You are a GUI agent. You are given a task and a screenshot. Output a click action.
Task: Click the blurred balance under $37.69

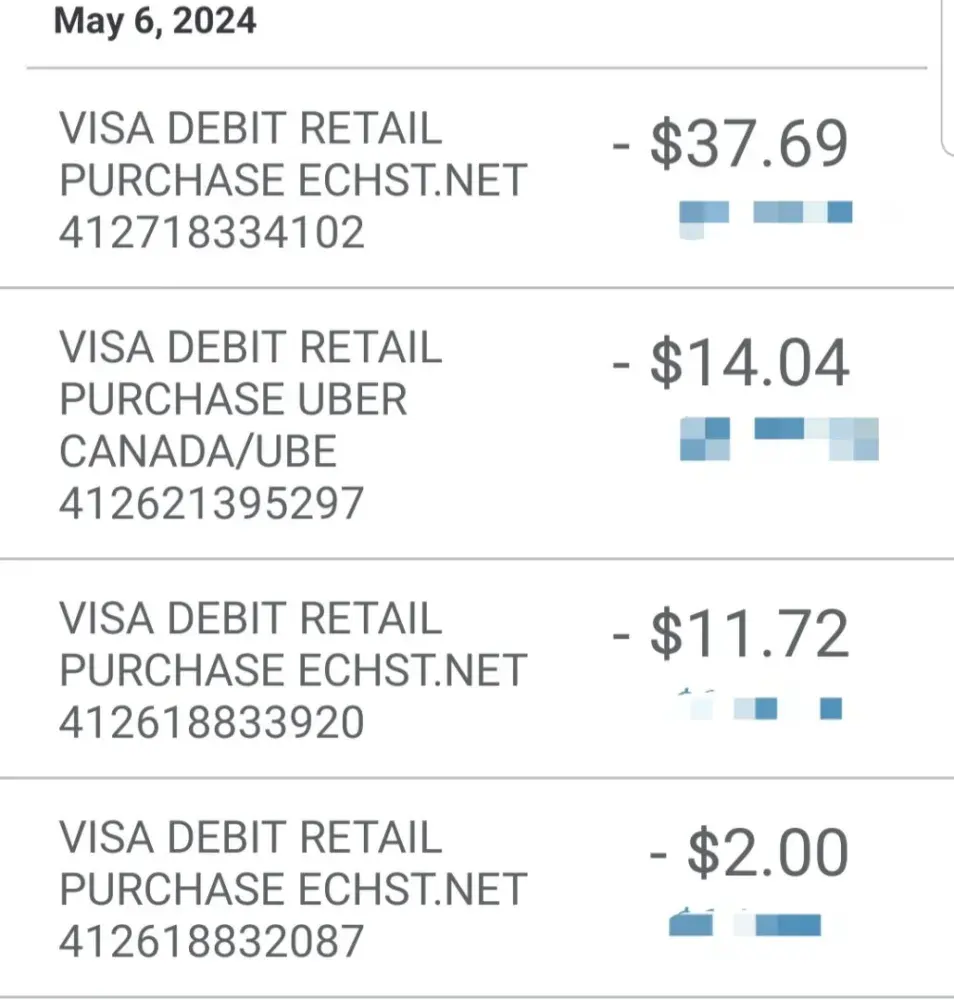tap(766, 214)
